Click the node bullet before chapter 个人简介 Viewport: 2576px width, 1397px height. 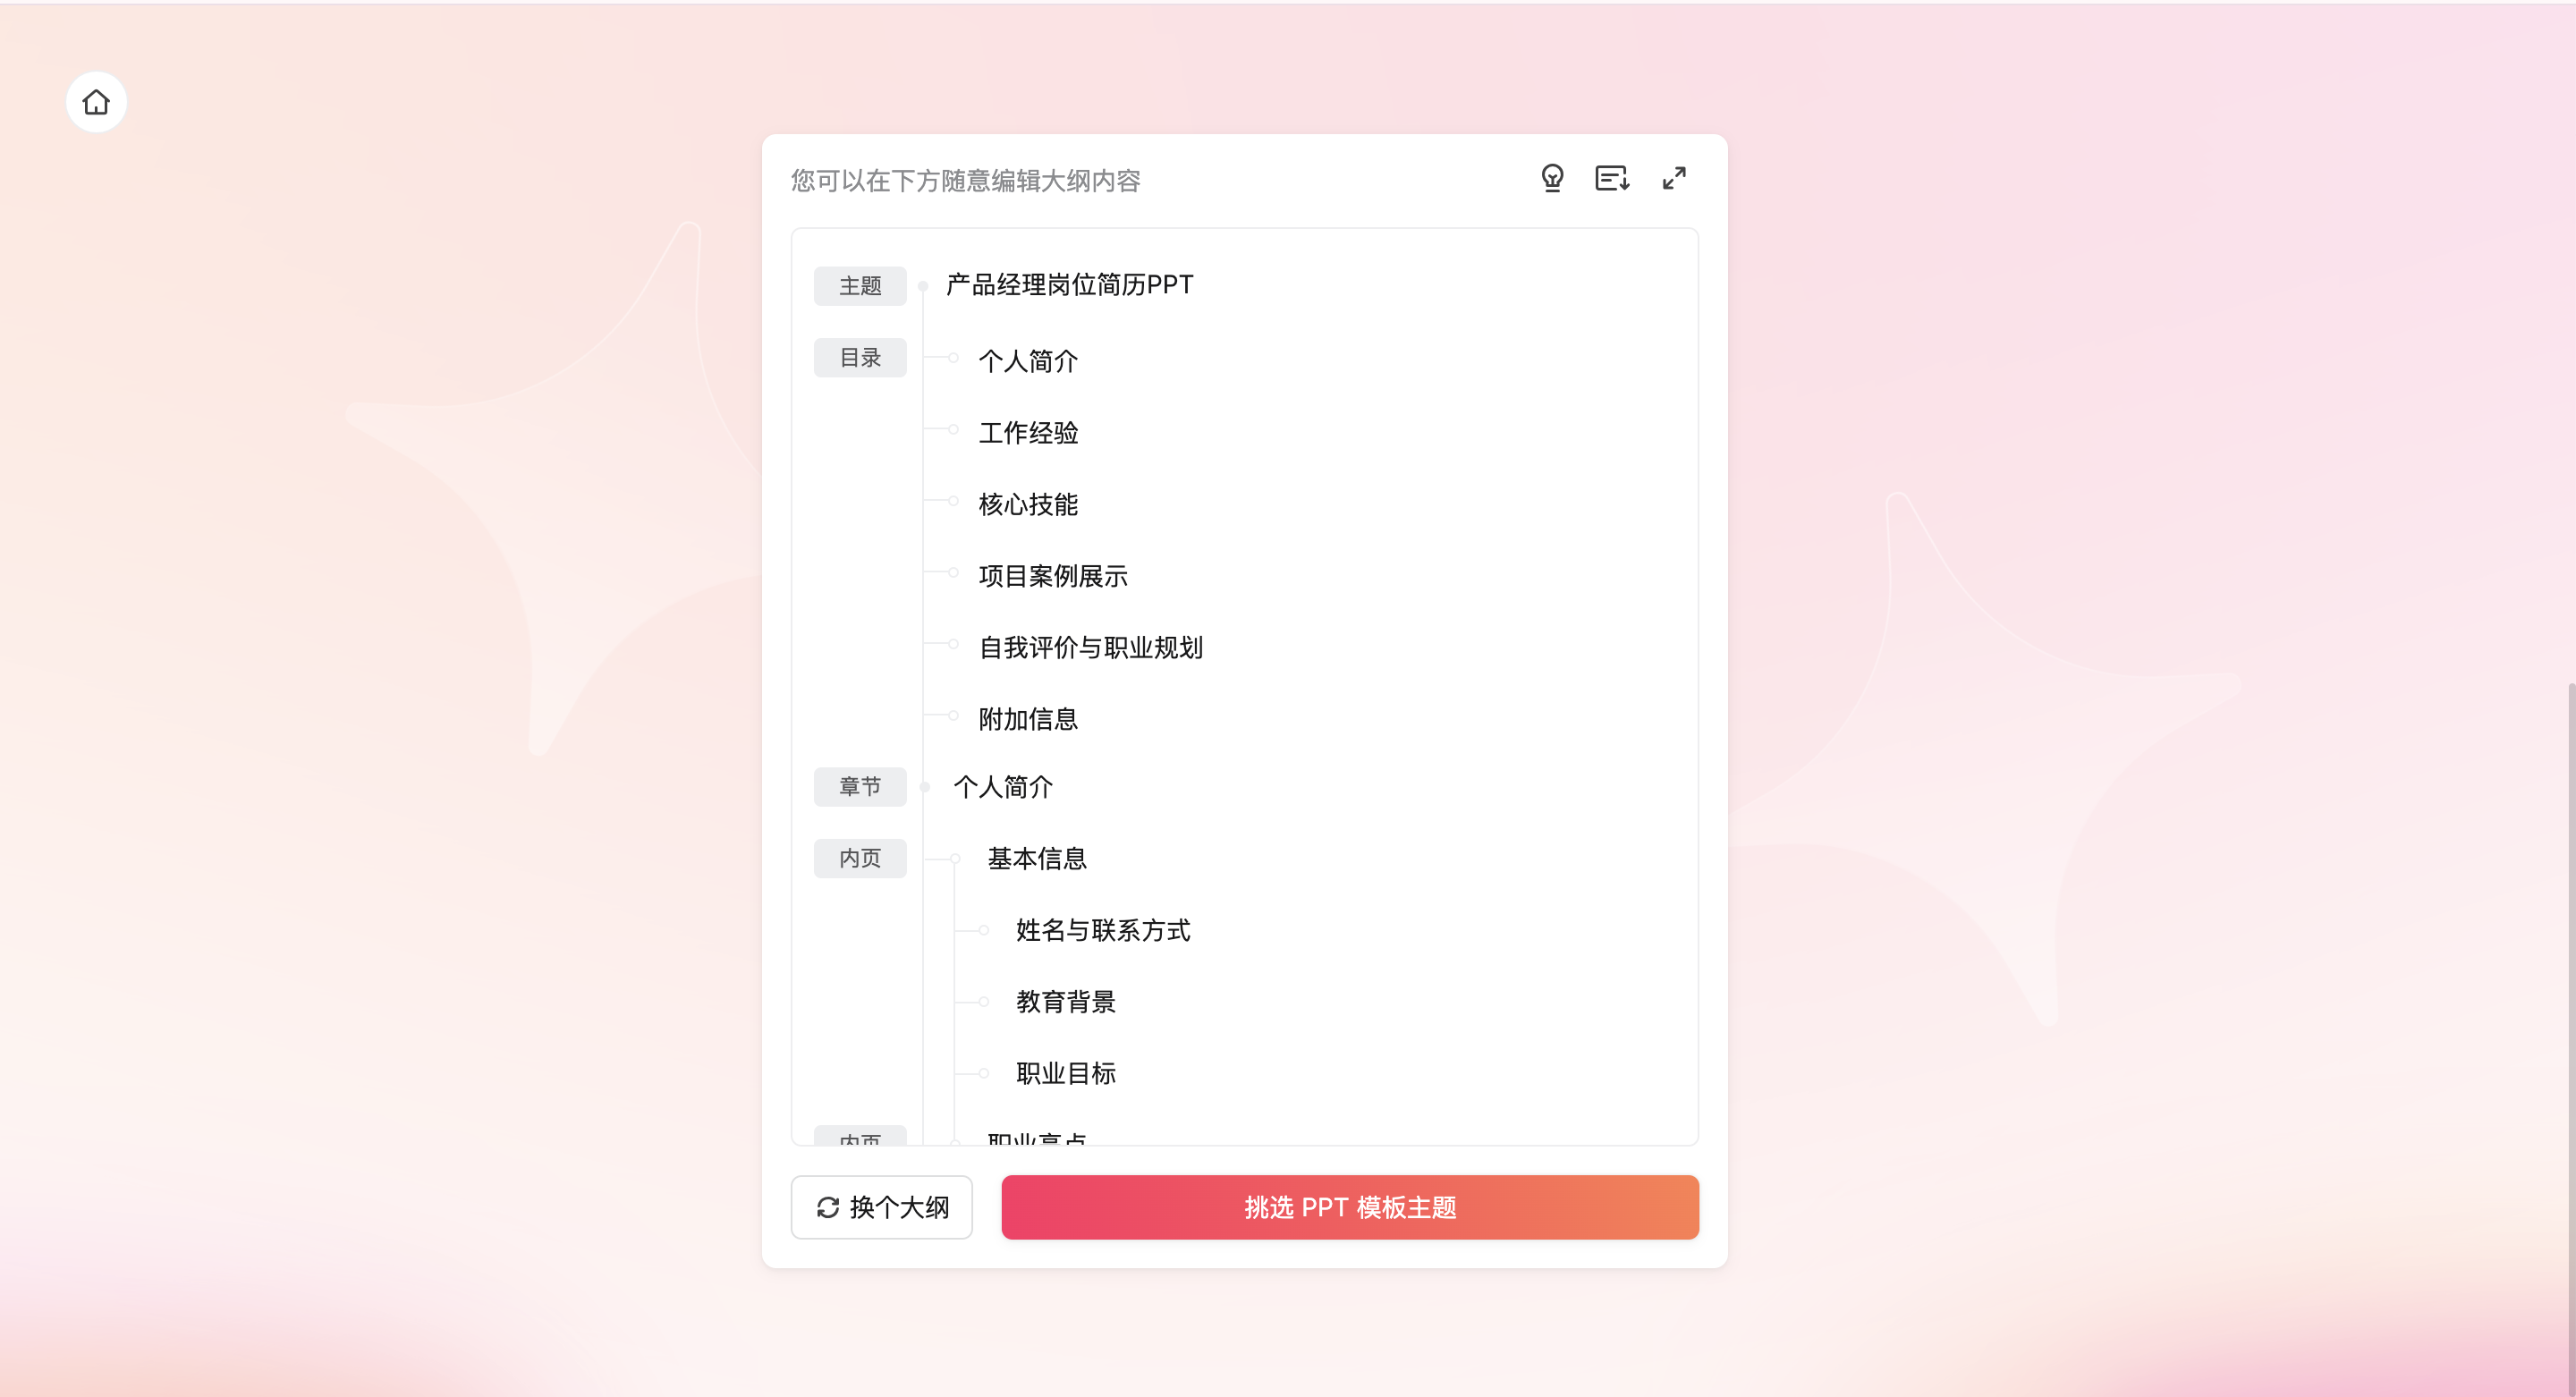click(925, 787)
